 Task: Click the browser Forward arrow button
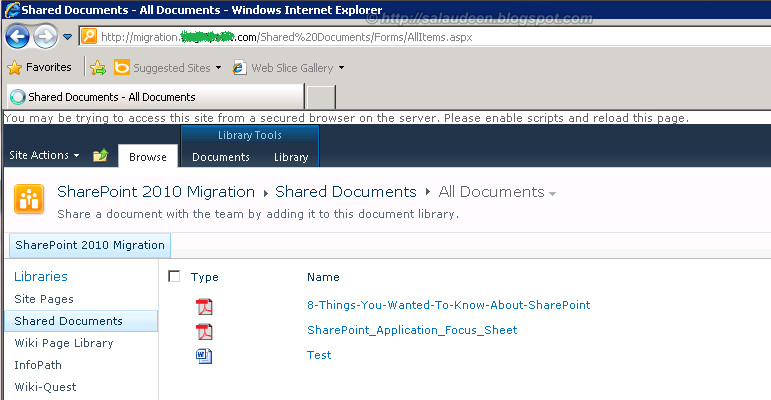tap(45, 37)
